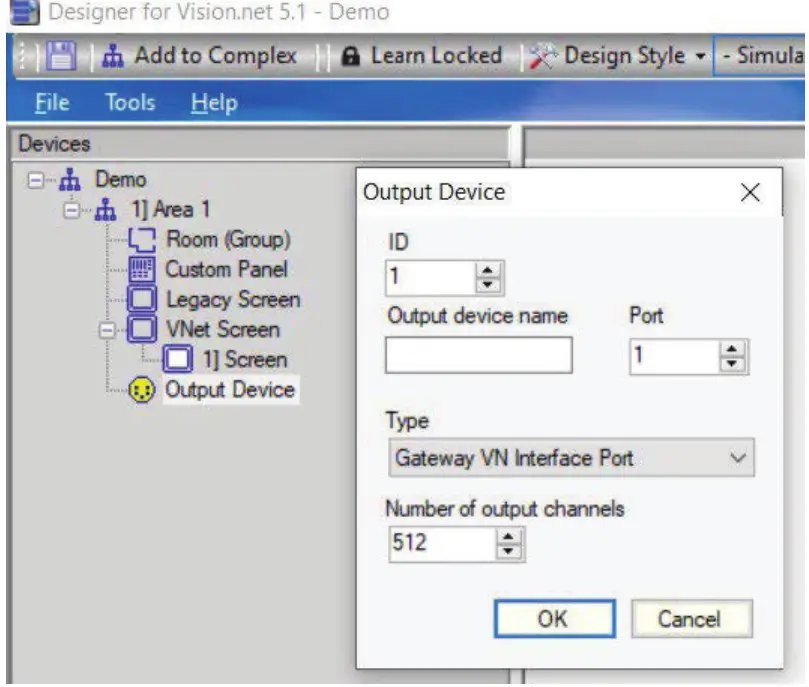809x687 pixels.
Task: Click the Output device name field
Action: click(479, 355)
